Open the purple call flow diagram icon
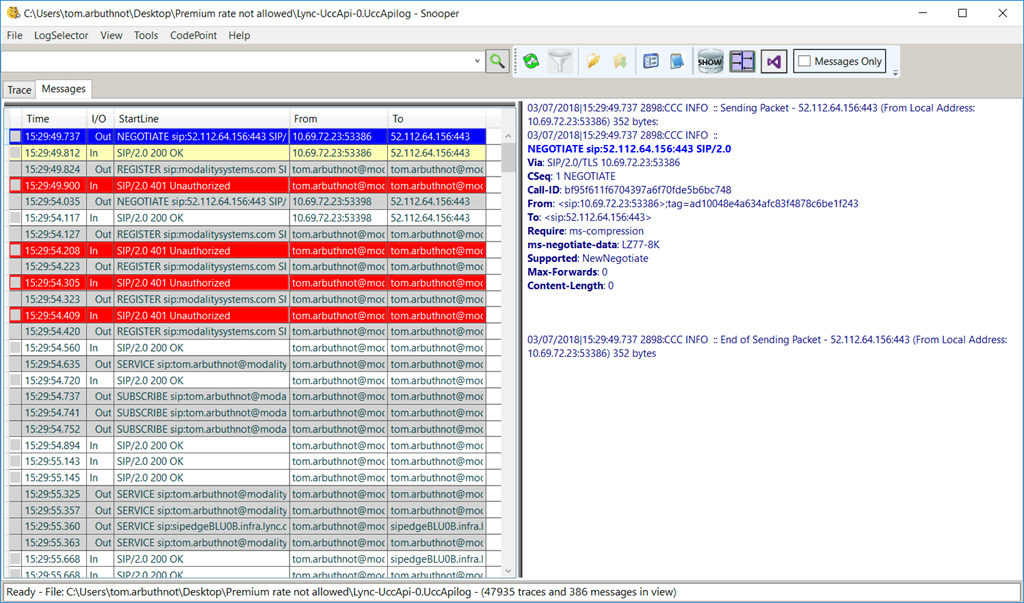Screen dimensions: 1024x603 click(x=742, y=62)
